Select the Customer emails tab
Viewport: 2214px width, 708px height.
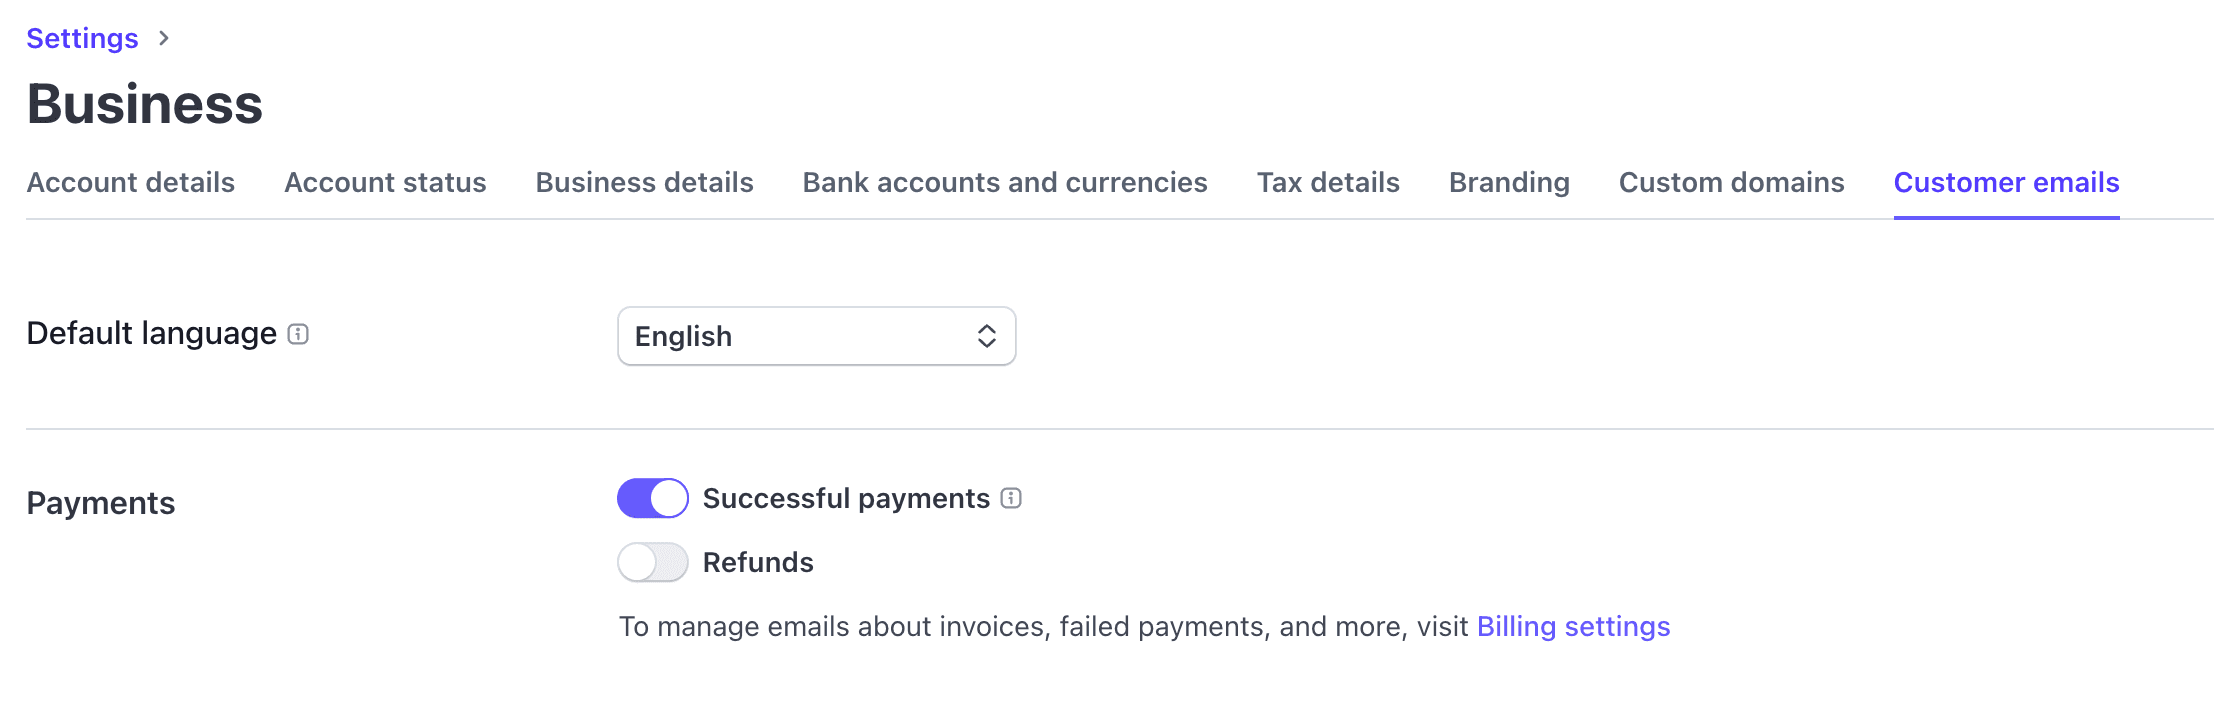click(x=2006, y=183)
